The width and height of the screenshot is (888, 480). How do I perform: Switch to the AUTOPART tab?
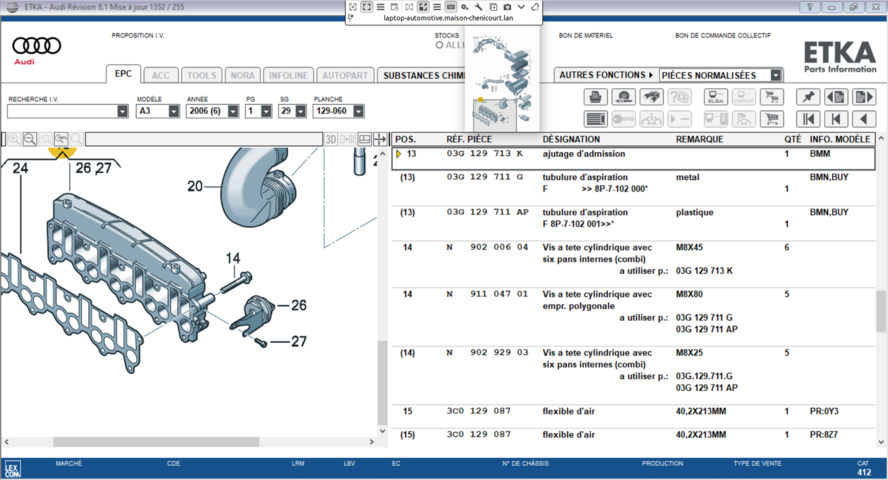tap(345, 75)
